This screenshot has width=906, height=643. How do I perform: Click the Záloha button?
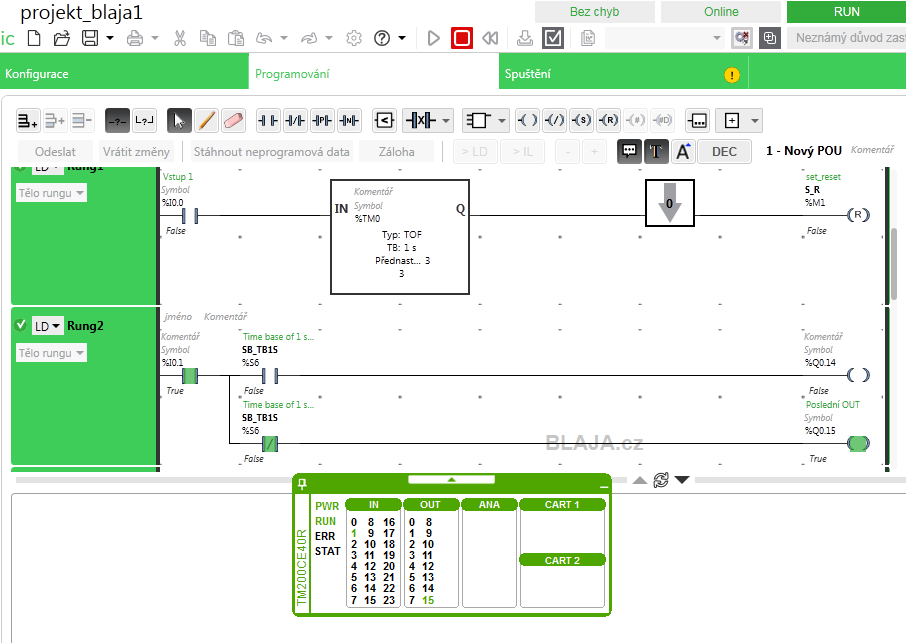(396, 151)
